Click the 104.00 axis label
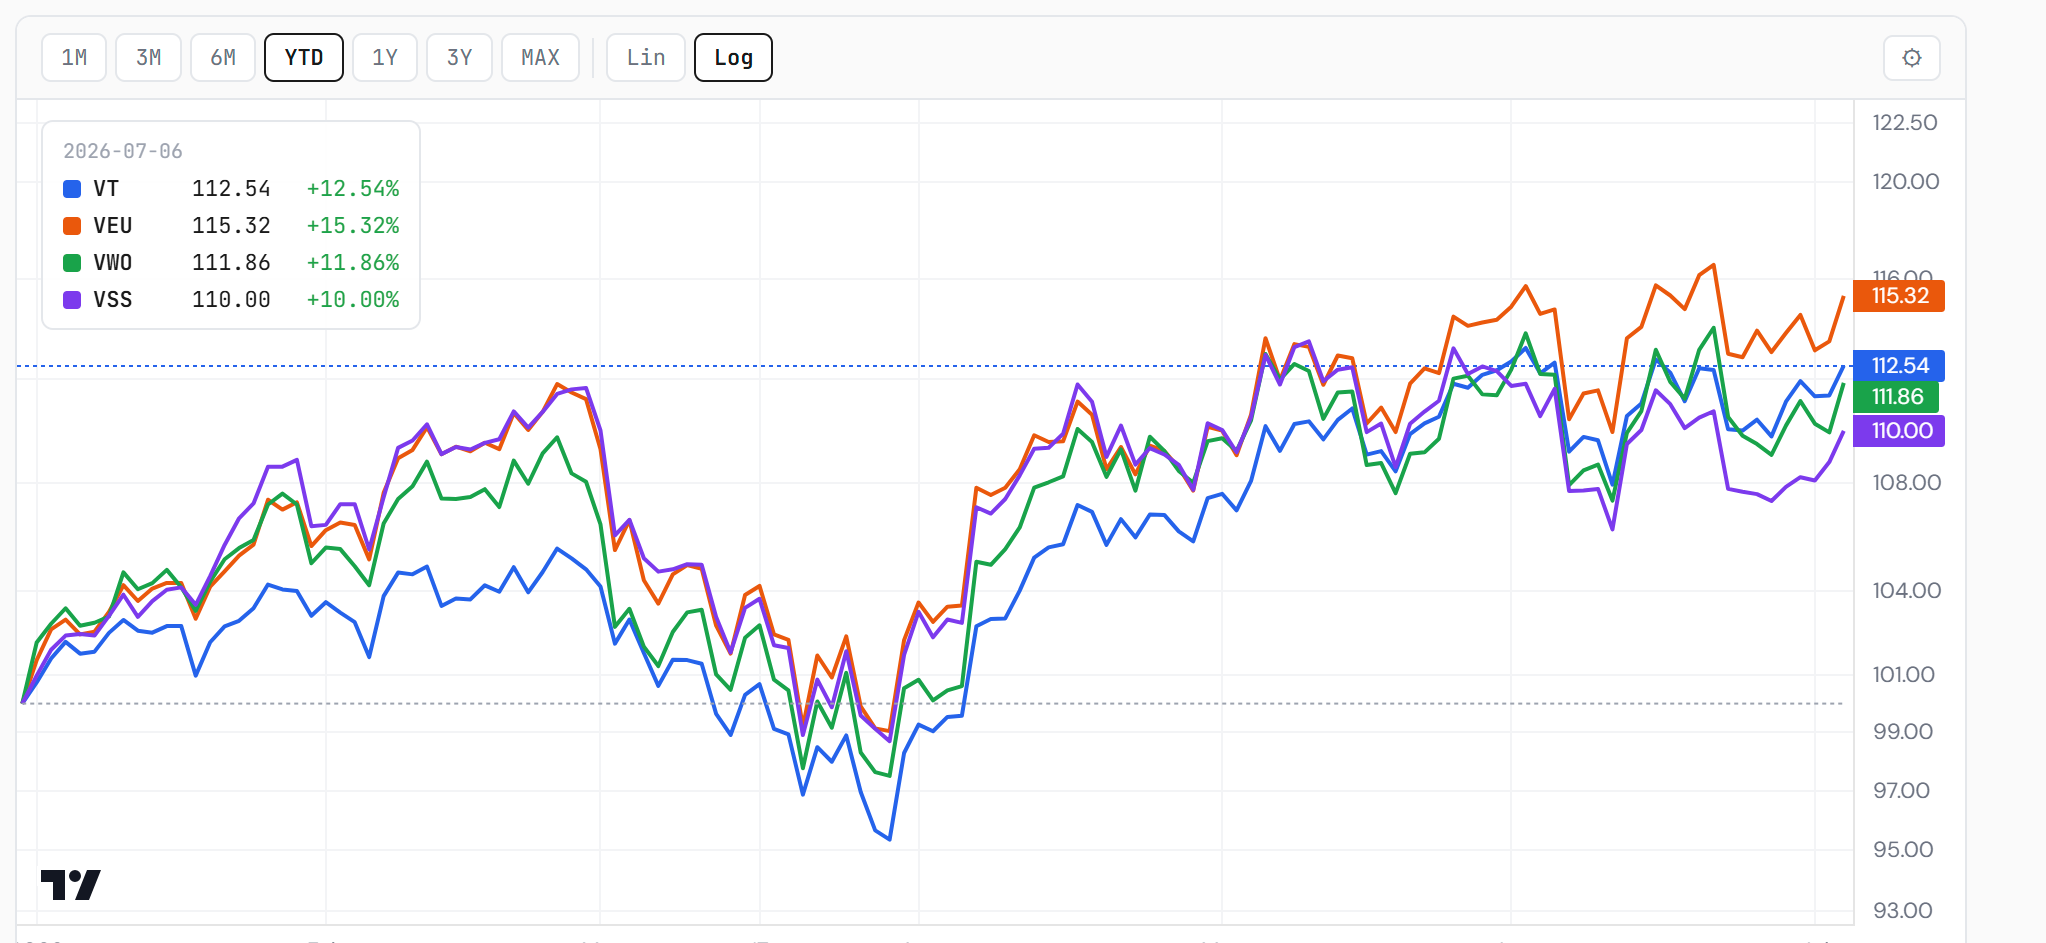This screenshot has width=2046, height=943. point(1906,591)
